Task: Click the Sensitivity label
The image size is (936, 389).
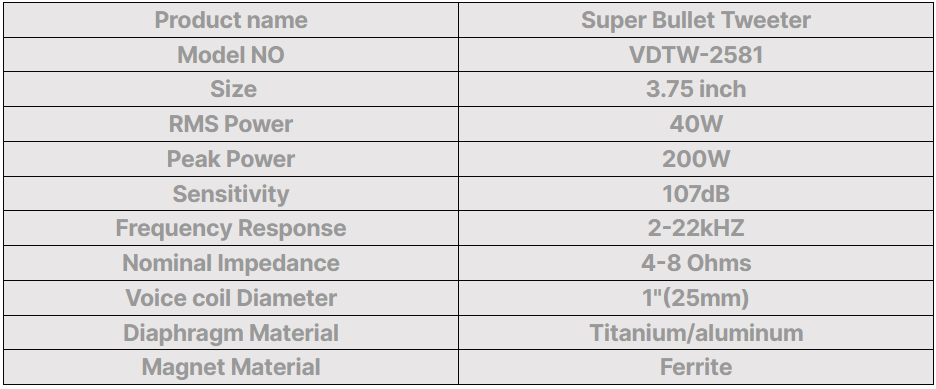Action: click(231, 194)
